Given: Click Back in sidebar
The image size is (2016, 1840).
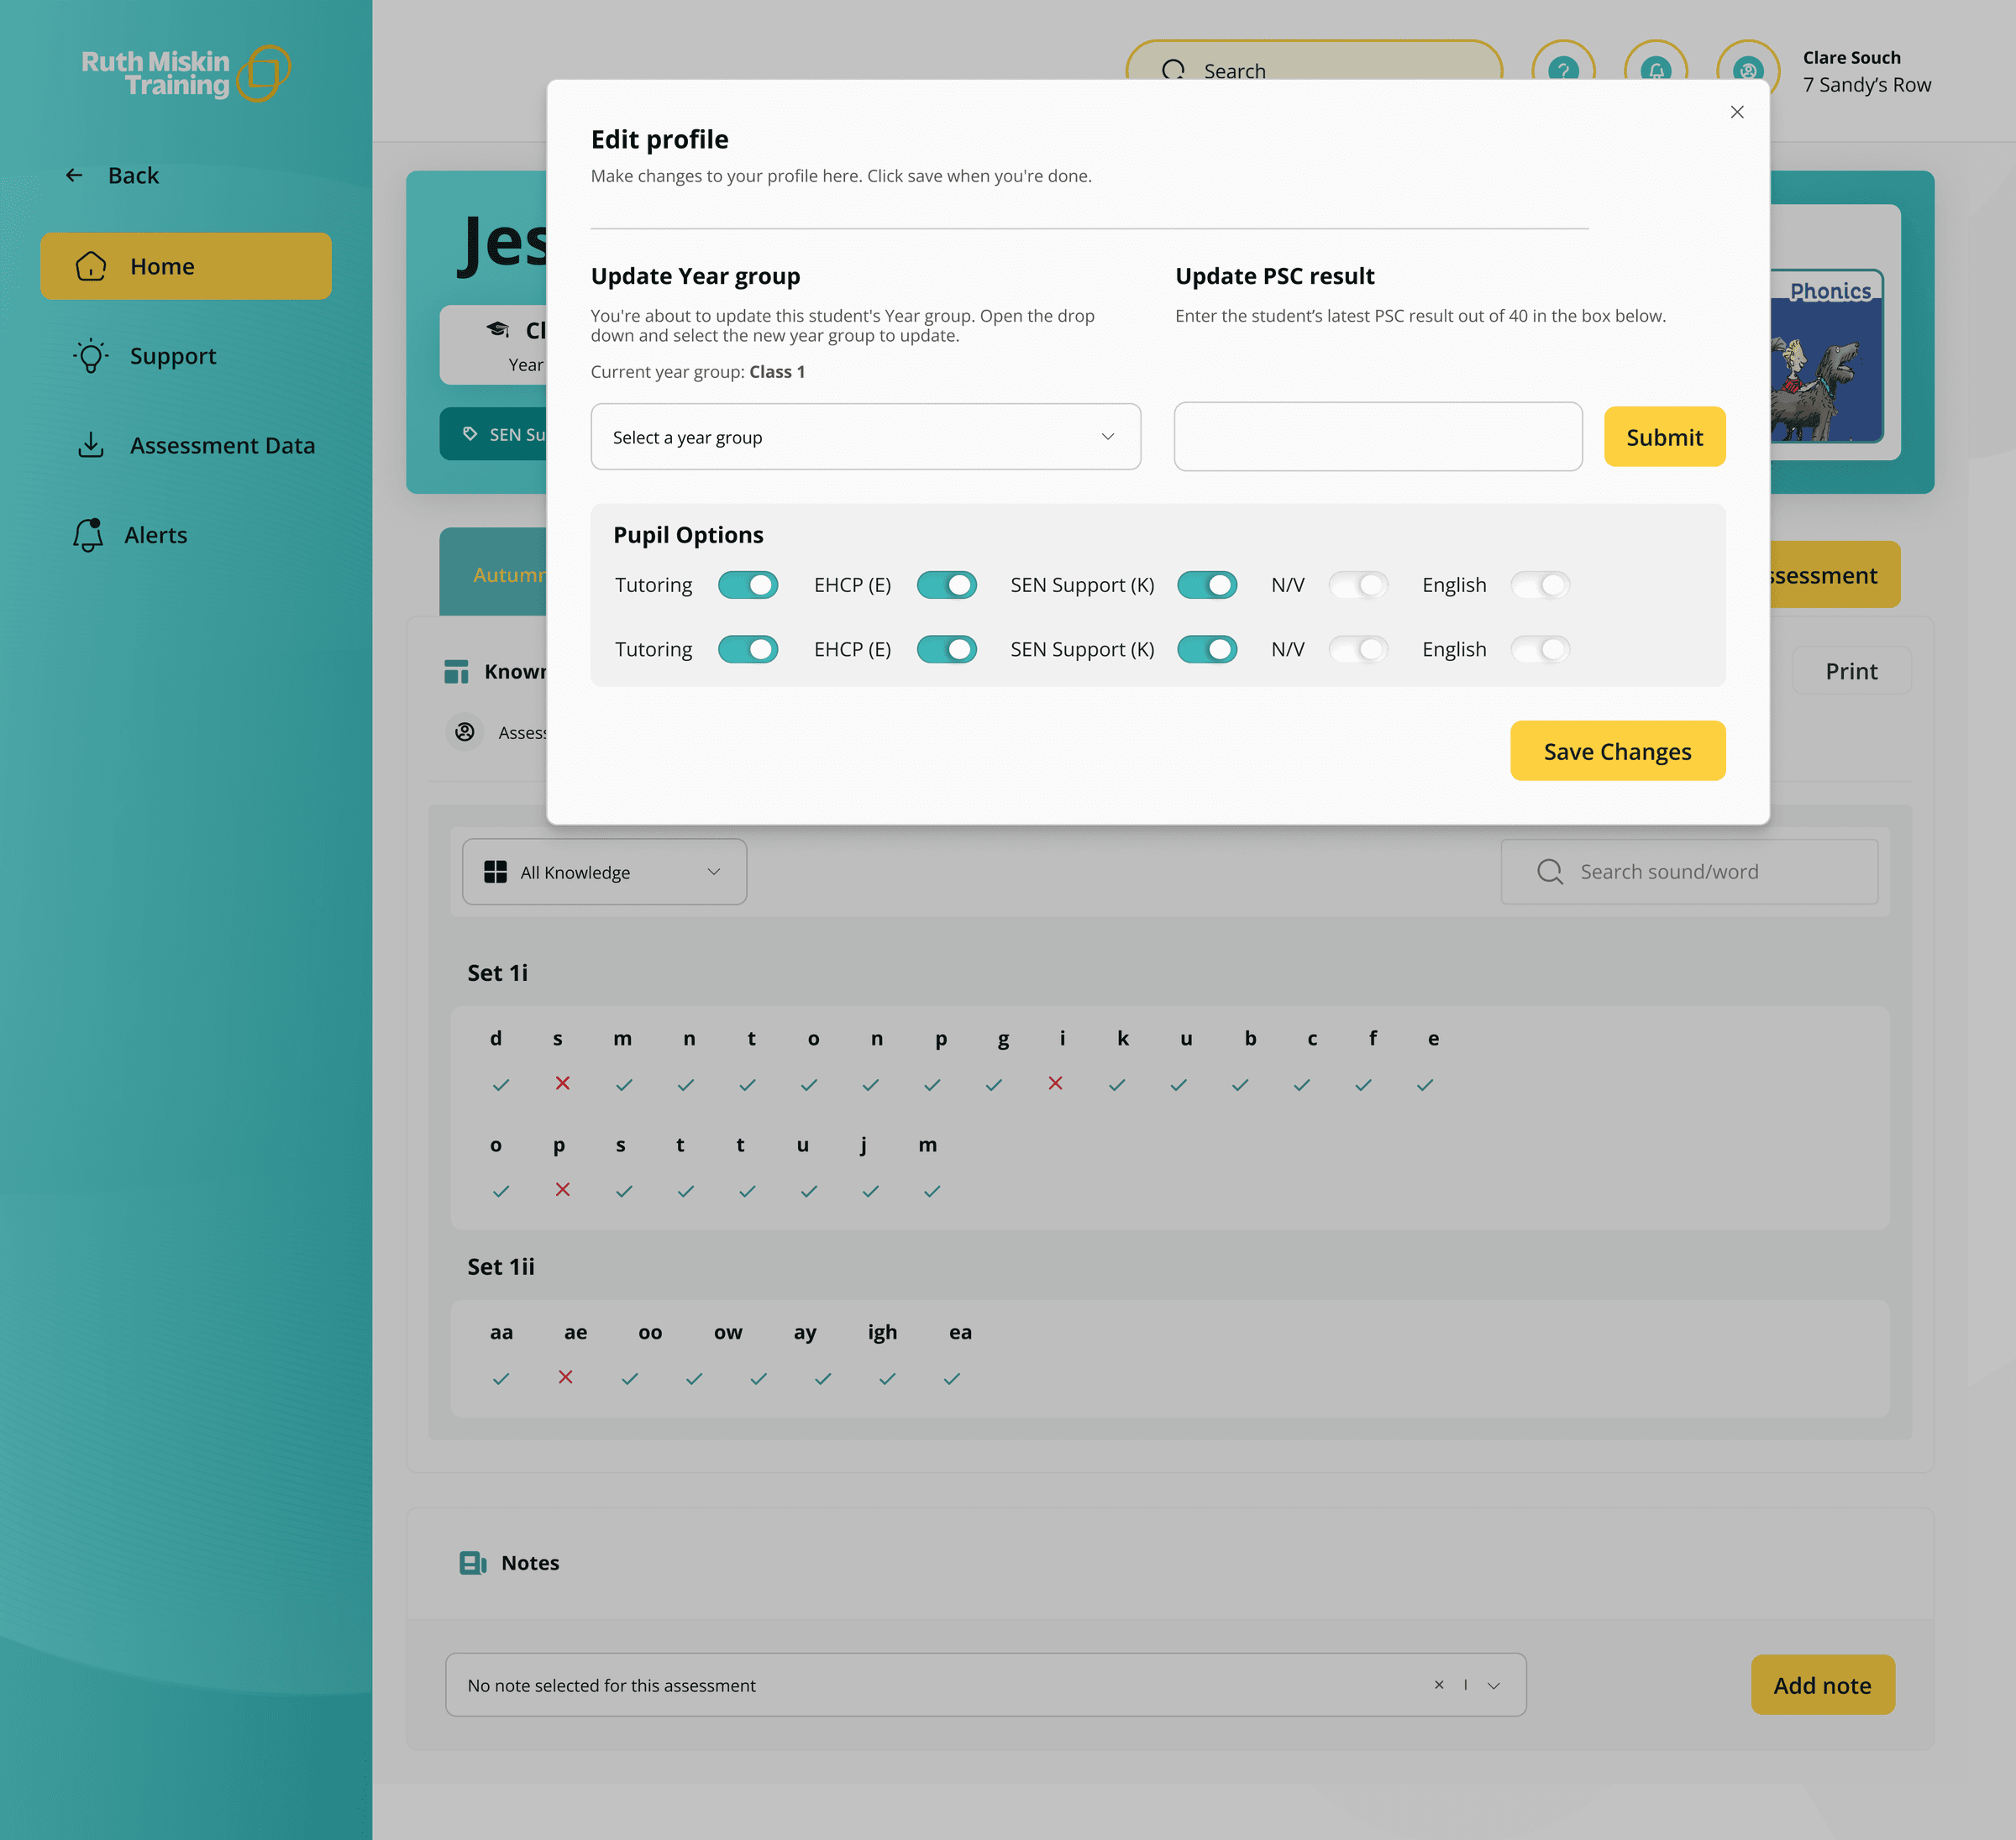Looking at the screenshot, I should (112, 175).
